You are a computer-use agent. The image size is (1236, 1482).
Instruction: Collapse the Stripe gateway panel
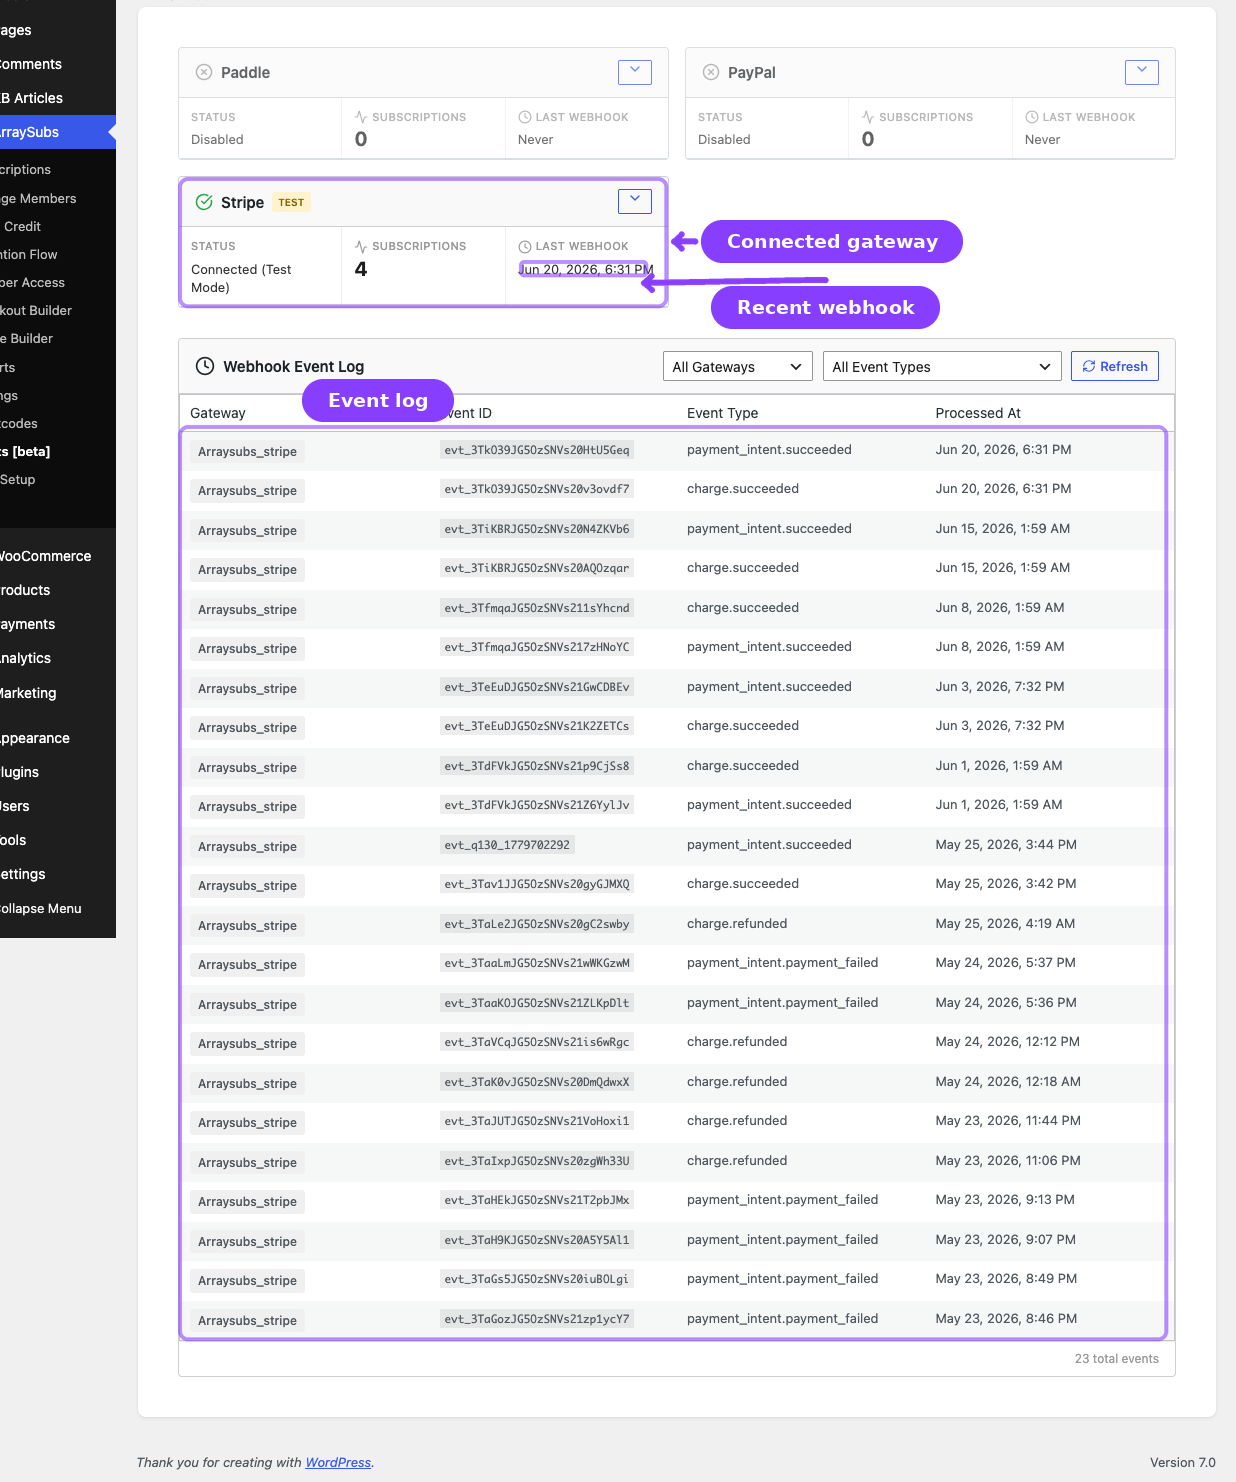coord(634,201)
